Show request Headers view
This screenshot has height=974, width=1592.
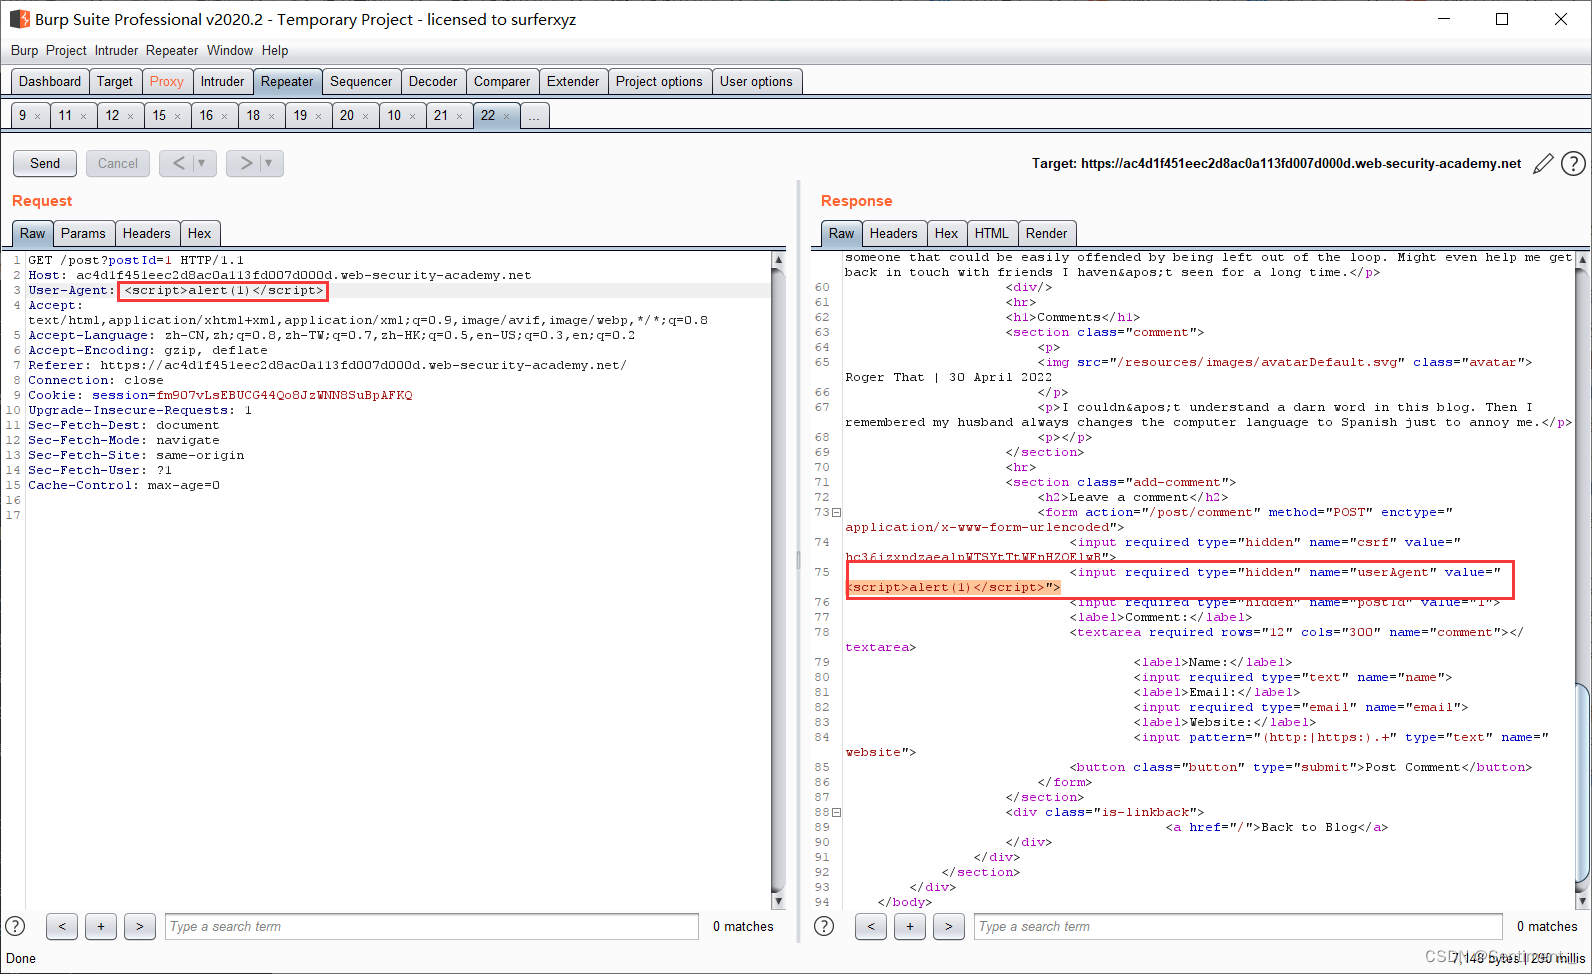coord(146,233)
